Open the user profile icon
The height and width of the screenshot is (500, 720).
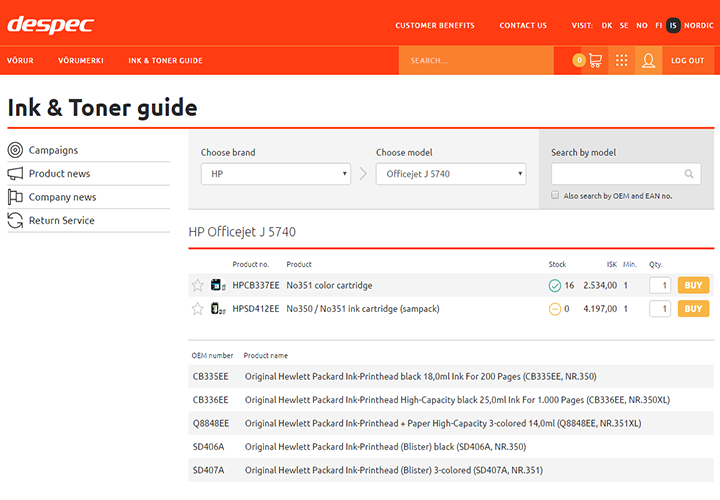pos(648,60)
